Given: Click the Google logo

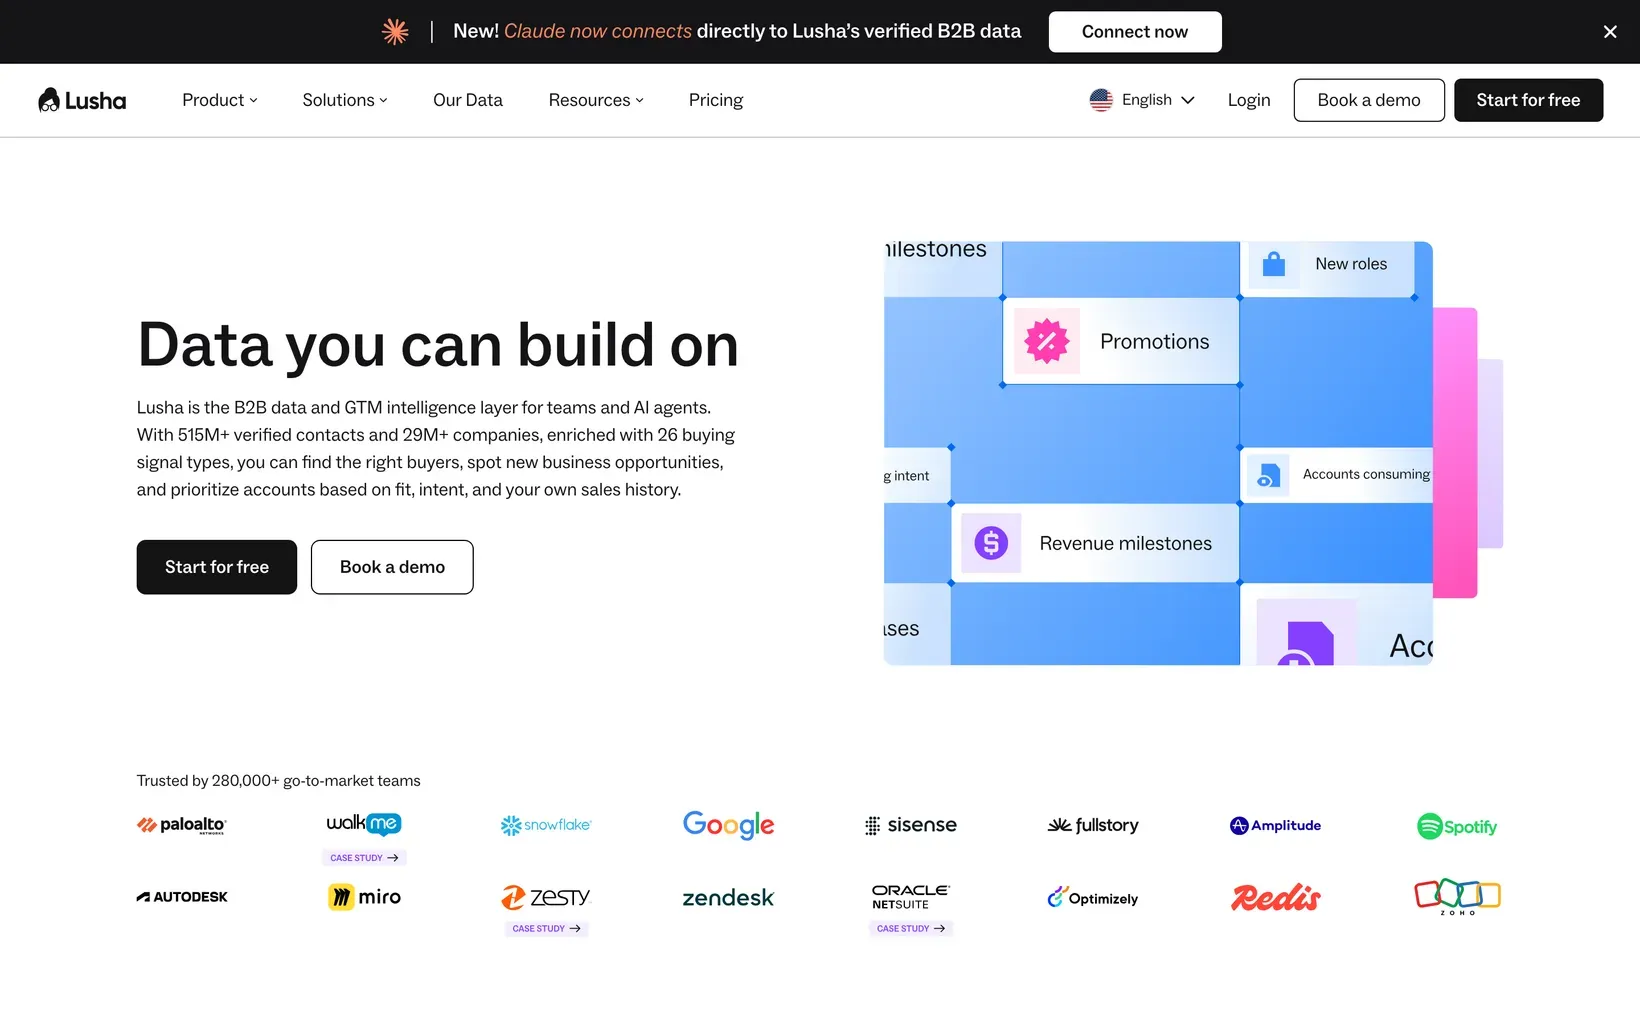Looking at the screenshot, I should click(728, 825).
